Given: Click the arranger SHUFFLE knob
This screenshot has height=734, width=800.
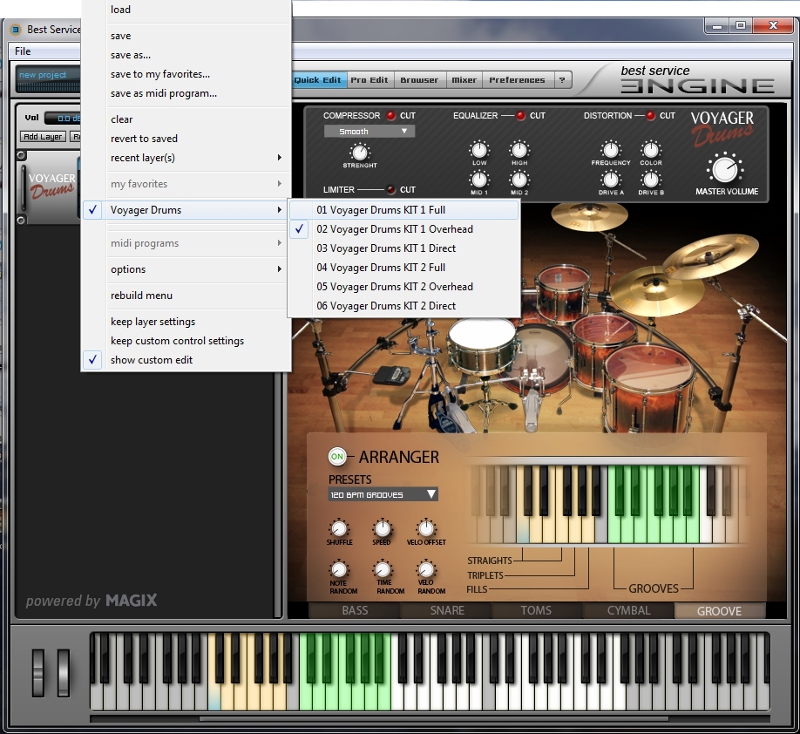Looking at the screenshot, I should 339,529.
